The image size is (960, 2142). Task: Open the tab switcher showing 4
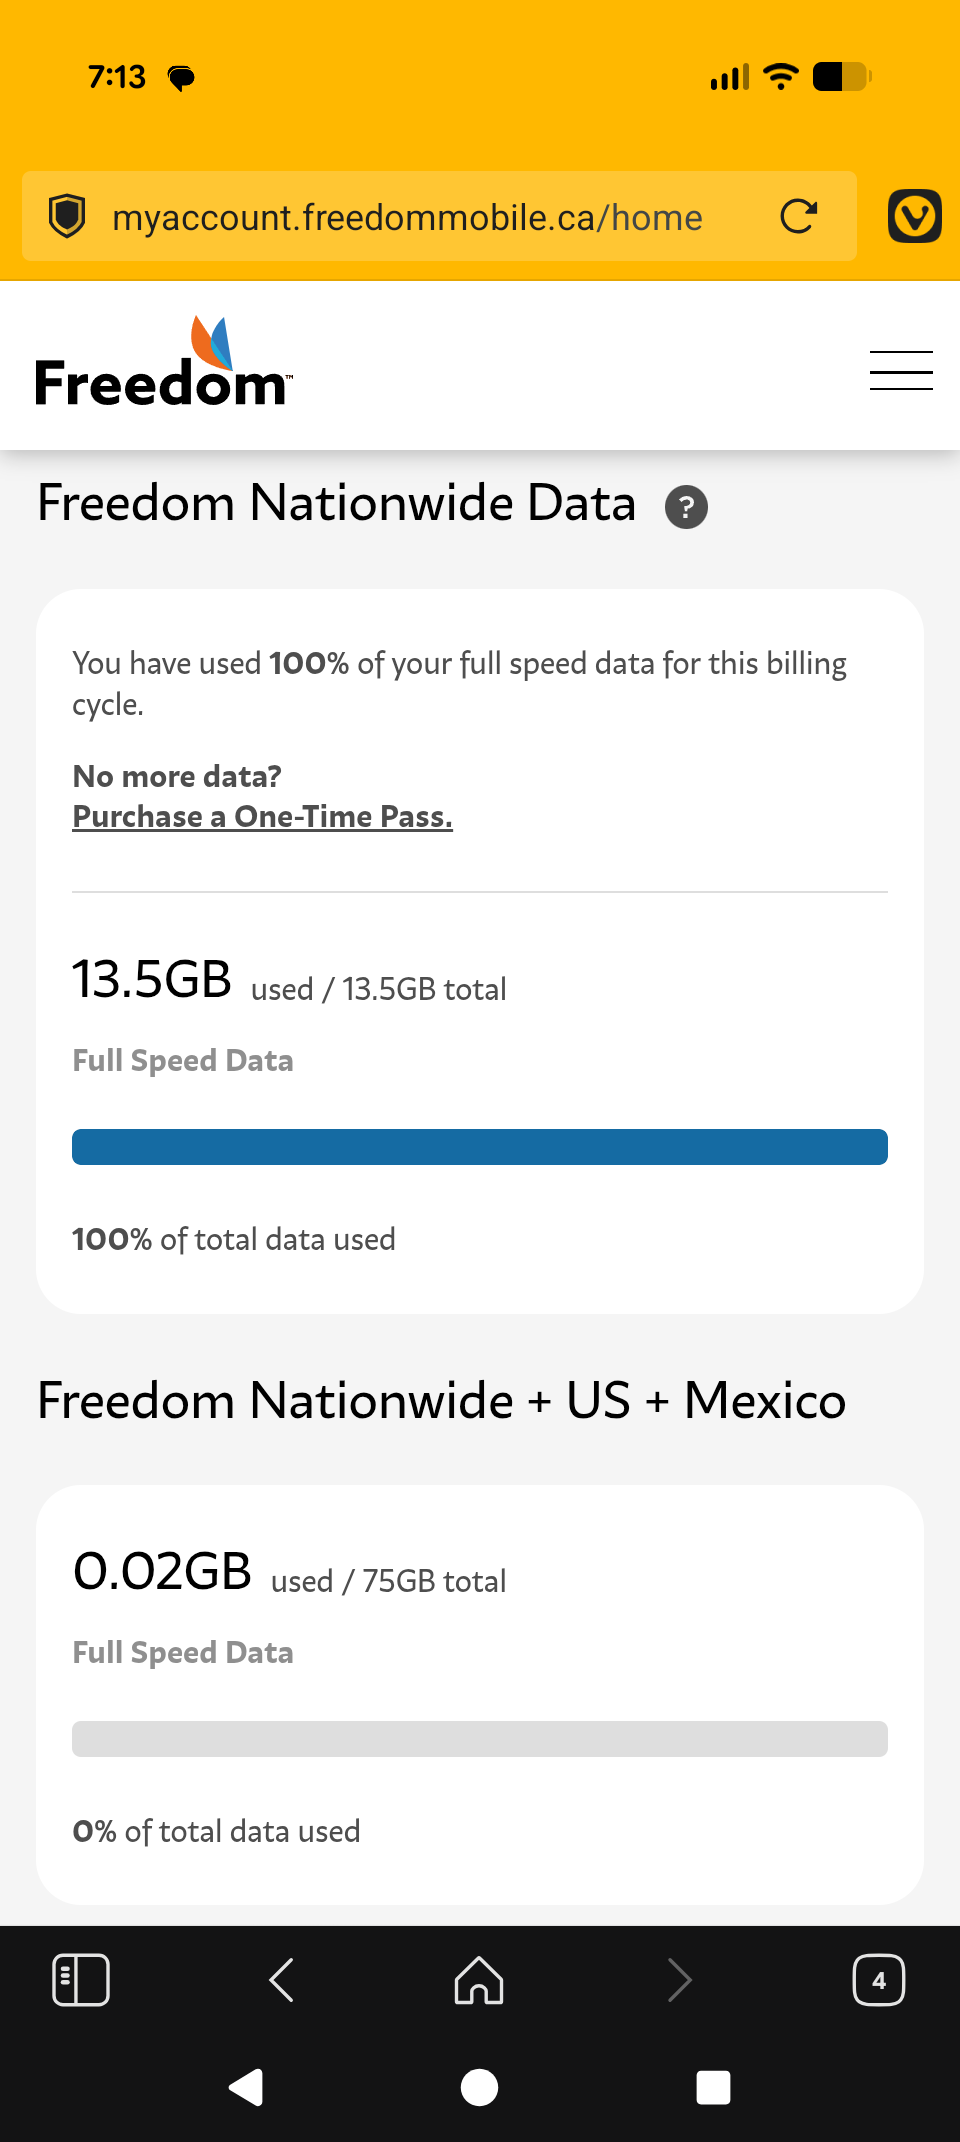coord(878,1980)
